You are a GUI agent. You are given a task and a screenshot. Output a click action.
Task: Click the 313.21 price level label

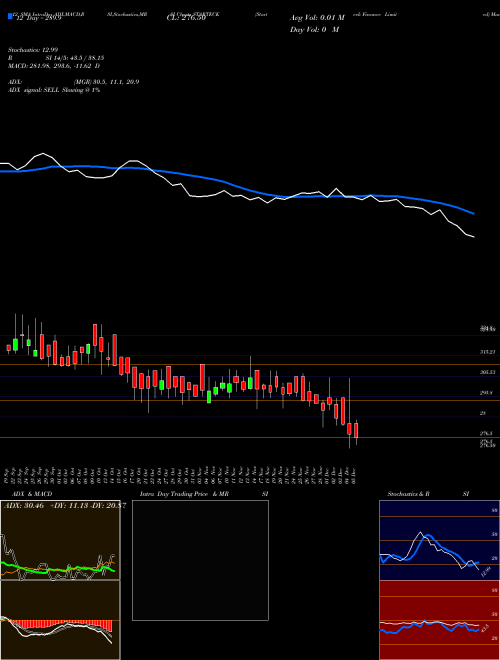tap(489, 352)
